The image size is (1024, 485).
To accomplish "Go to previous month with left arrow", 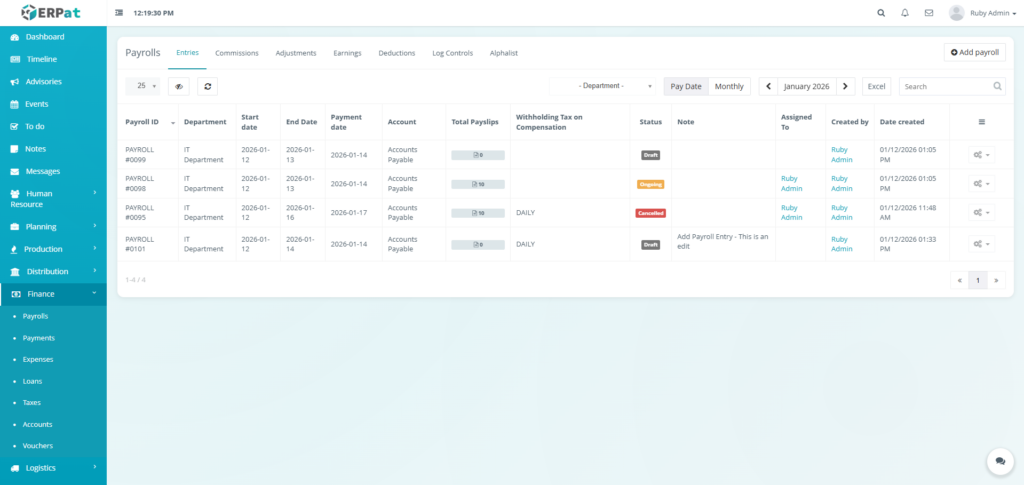I will point(768,86).
